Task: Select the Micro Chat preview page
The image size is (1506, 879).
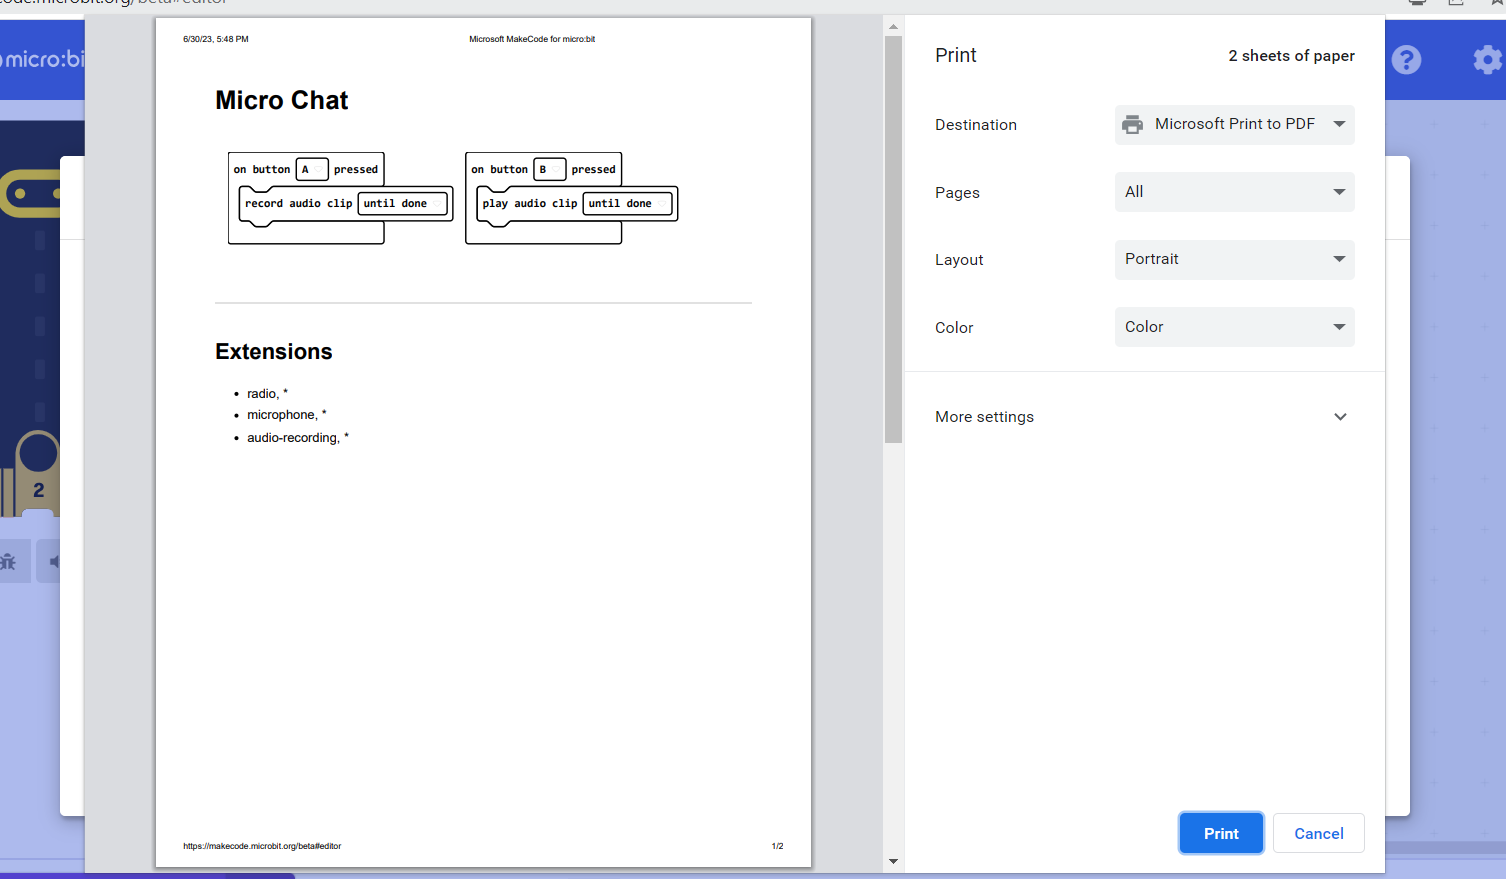Action: pos(483,440)
